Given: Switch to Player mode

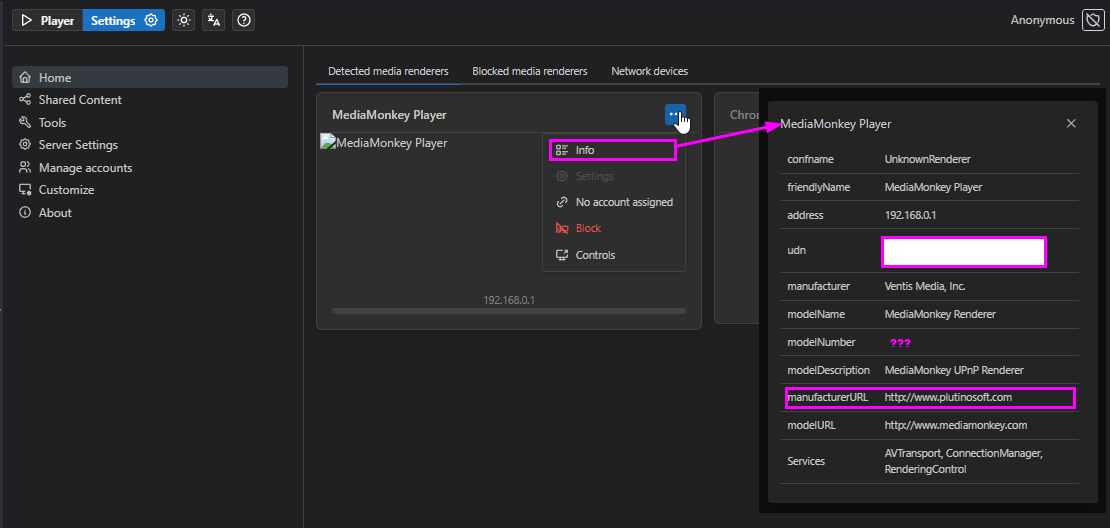Looking at the screenshot, I should coord(47,20).
